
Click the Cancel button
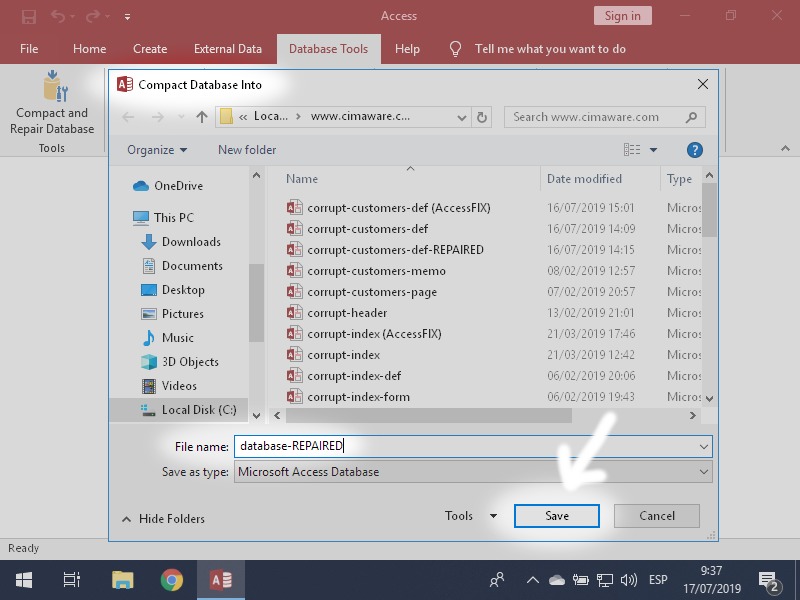[x=657, y=516]
